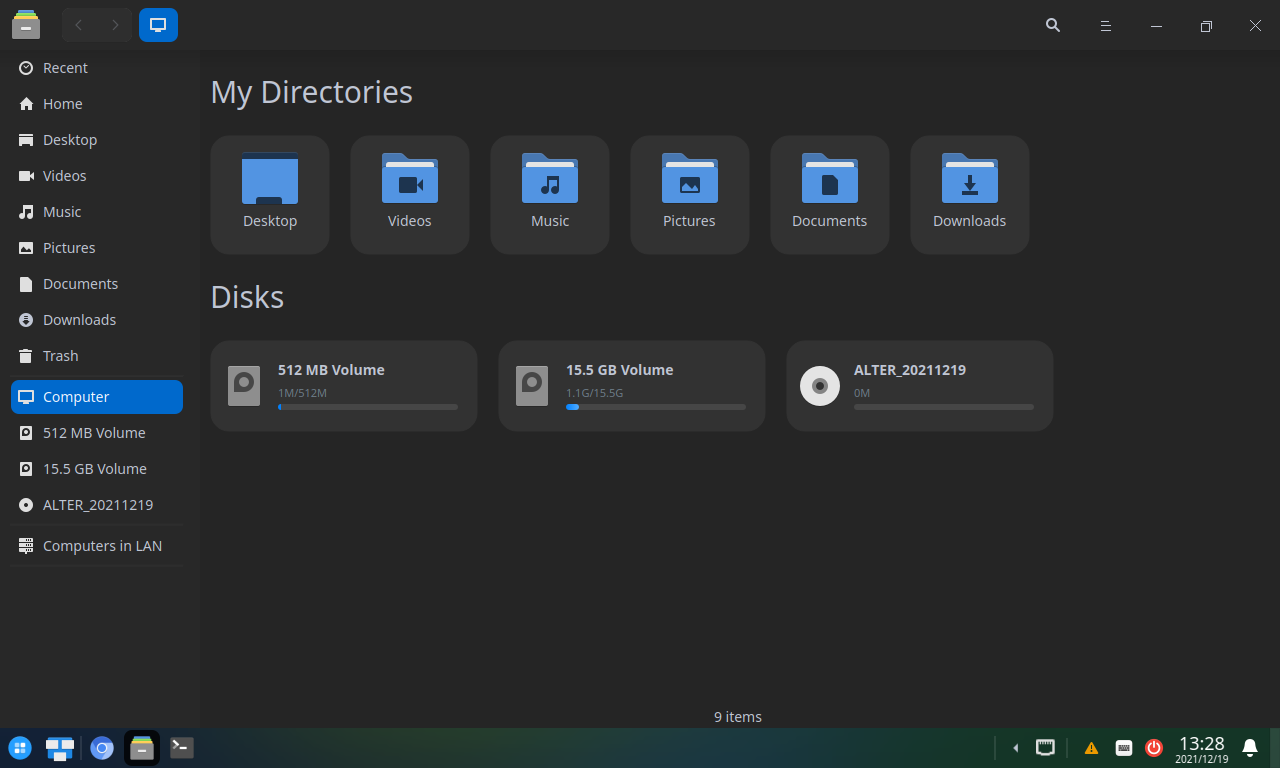Click the network tray icon
The image size is (1280, 768).
1045,747
